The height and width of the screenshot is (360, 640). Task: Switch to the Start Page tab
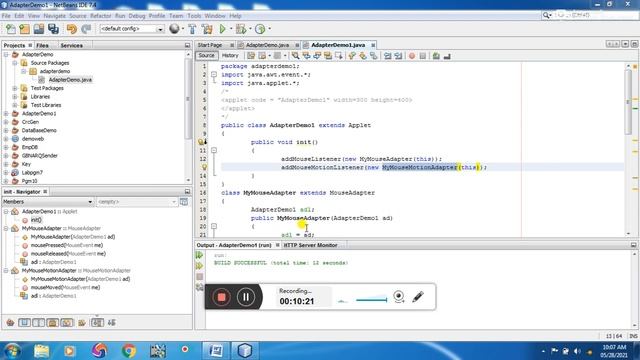point(211,45)
